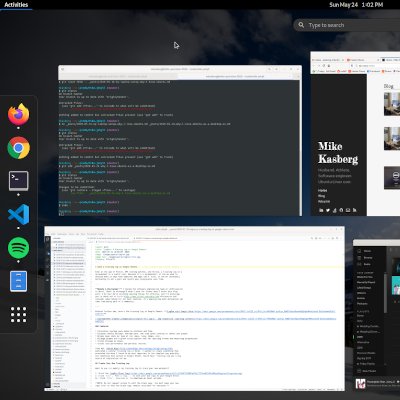Click the Activities button
Image resolution: width=400 pixels, height=400 pixels.
coord(16,5)
